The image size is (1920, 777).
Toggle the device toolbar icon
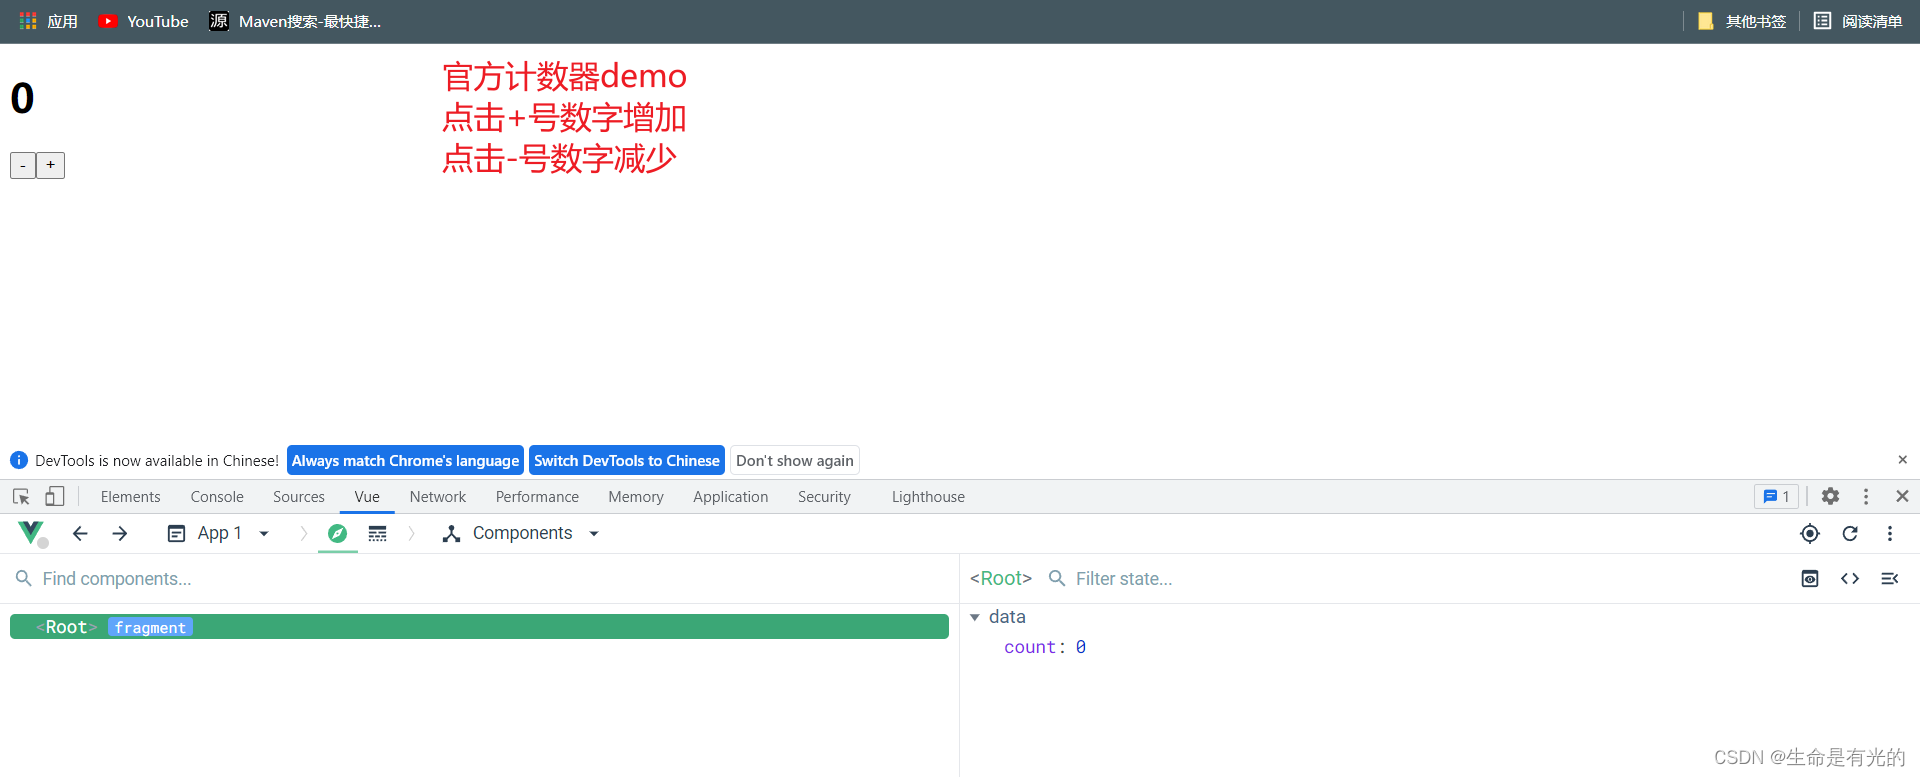point(55,496)
